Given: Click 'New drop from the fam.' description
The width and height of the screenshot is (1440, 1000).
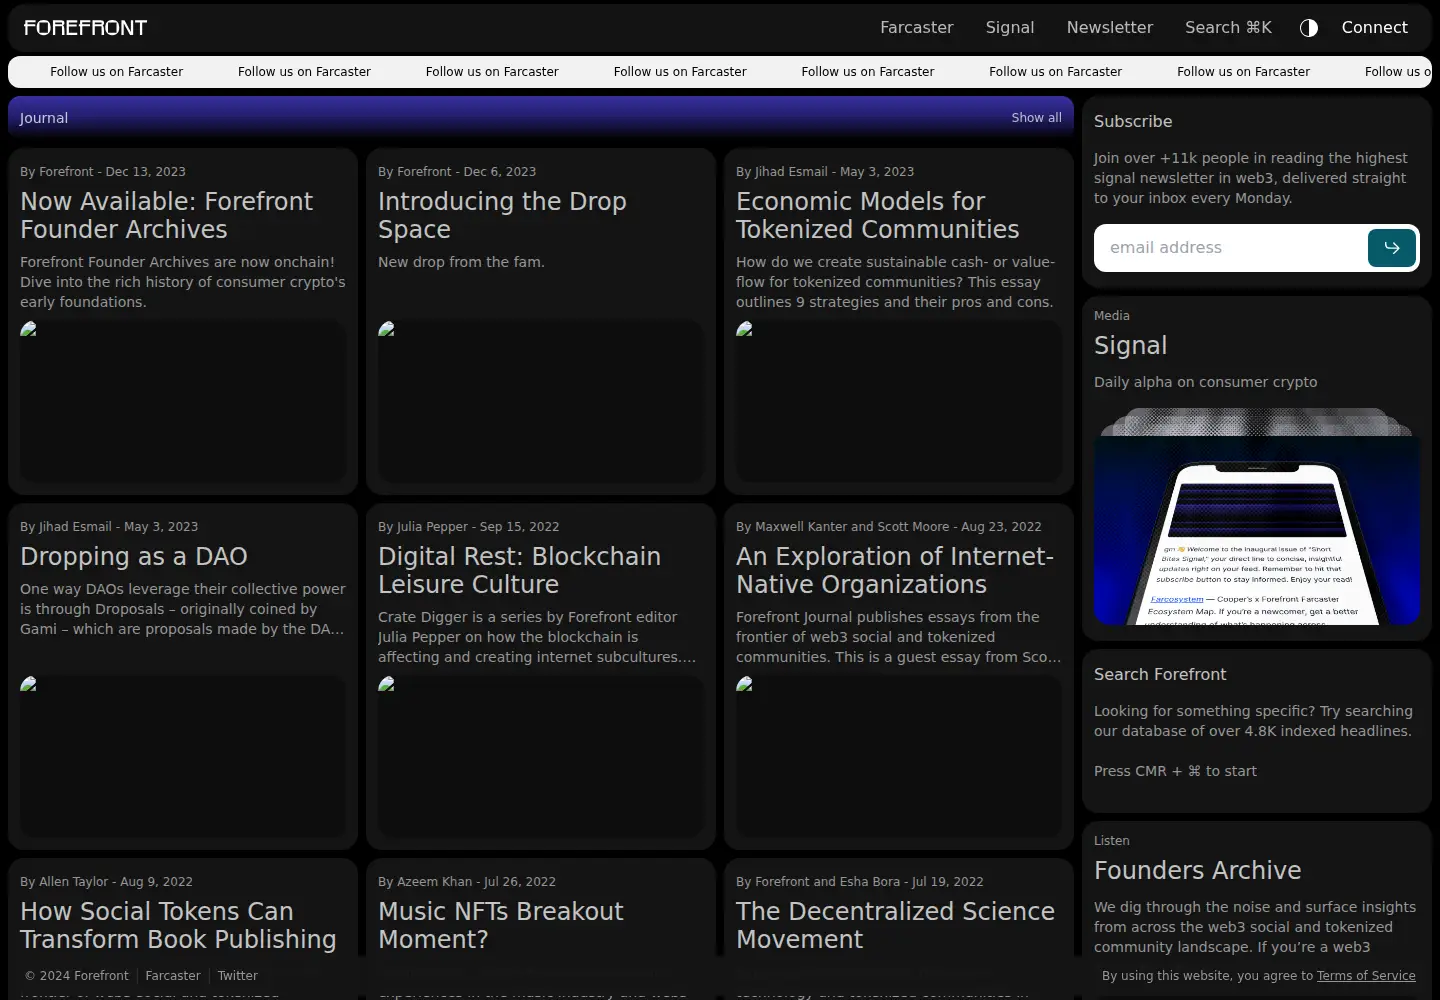Looking at the screenshot, I should pos(461,262).
